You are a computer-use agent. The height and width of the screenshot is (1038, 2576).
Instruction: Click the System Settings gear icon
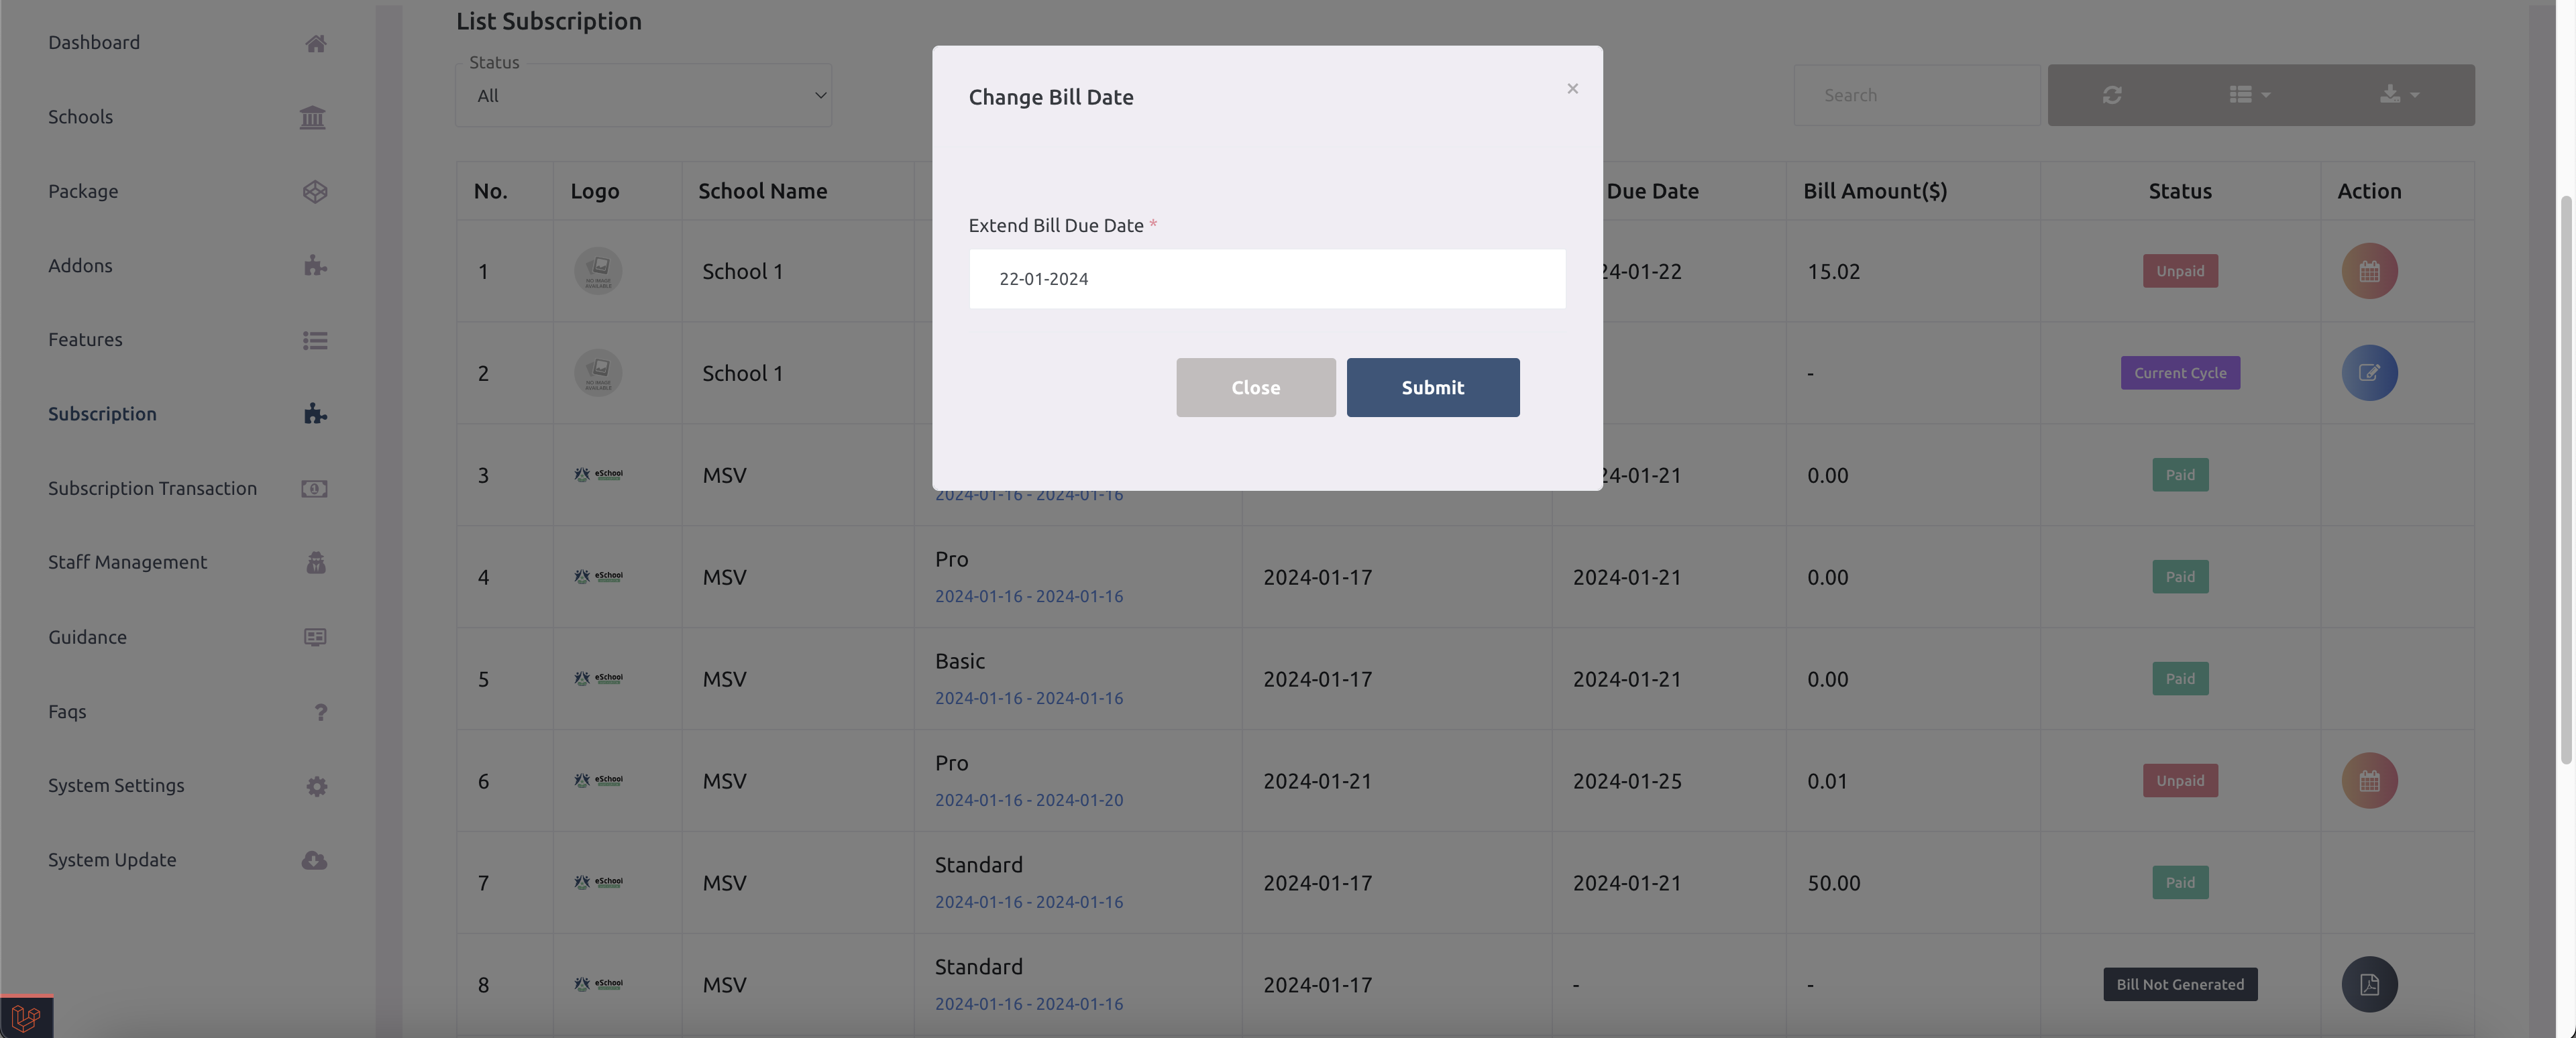pos(316,786)
